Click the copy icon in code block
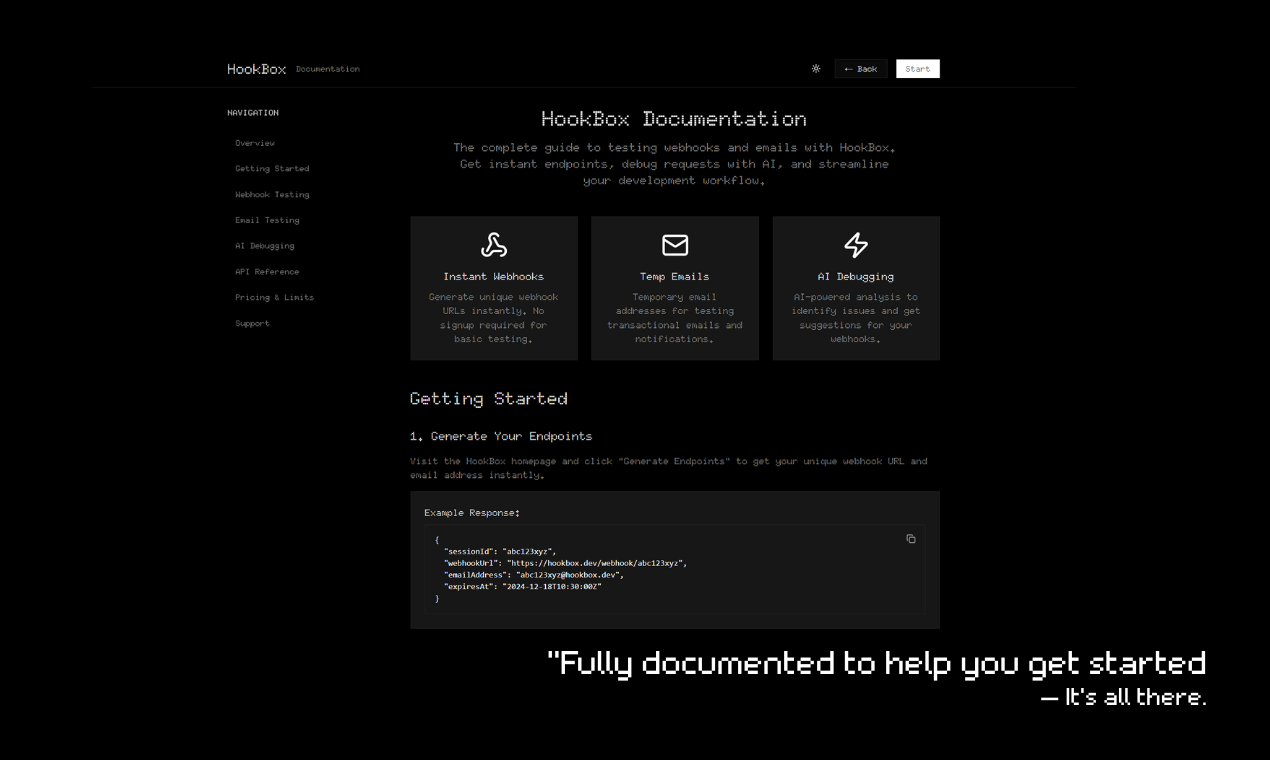Image resolution: width=1270 pixels, height=760 pixels. tap(910, 539)
